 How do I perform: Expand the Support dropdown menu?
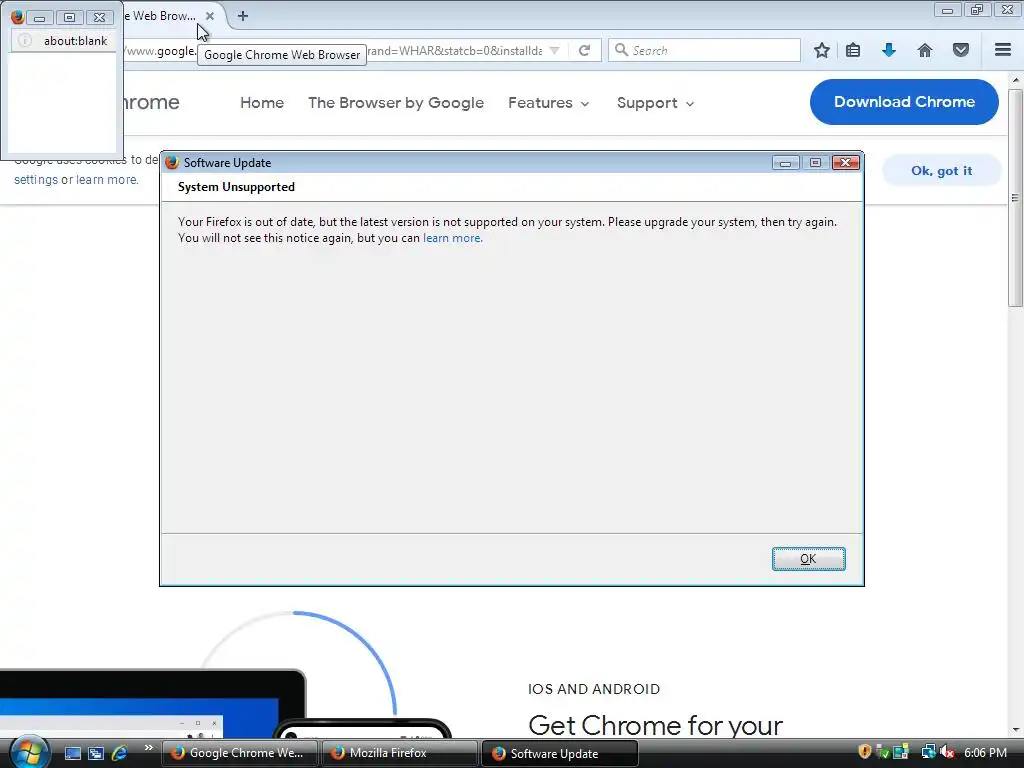(x=655, y=103)
